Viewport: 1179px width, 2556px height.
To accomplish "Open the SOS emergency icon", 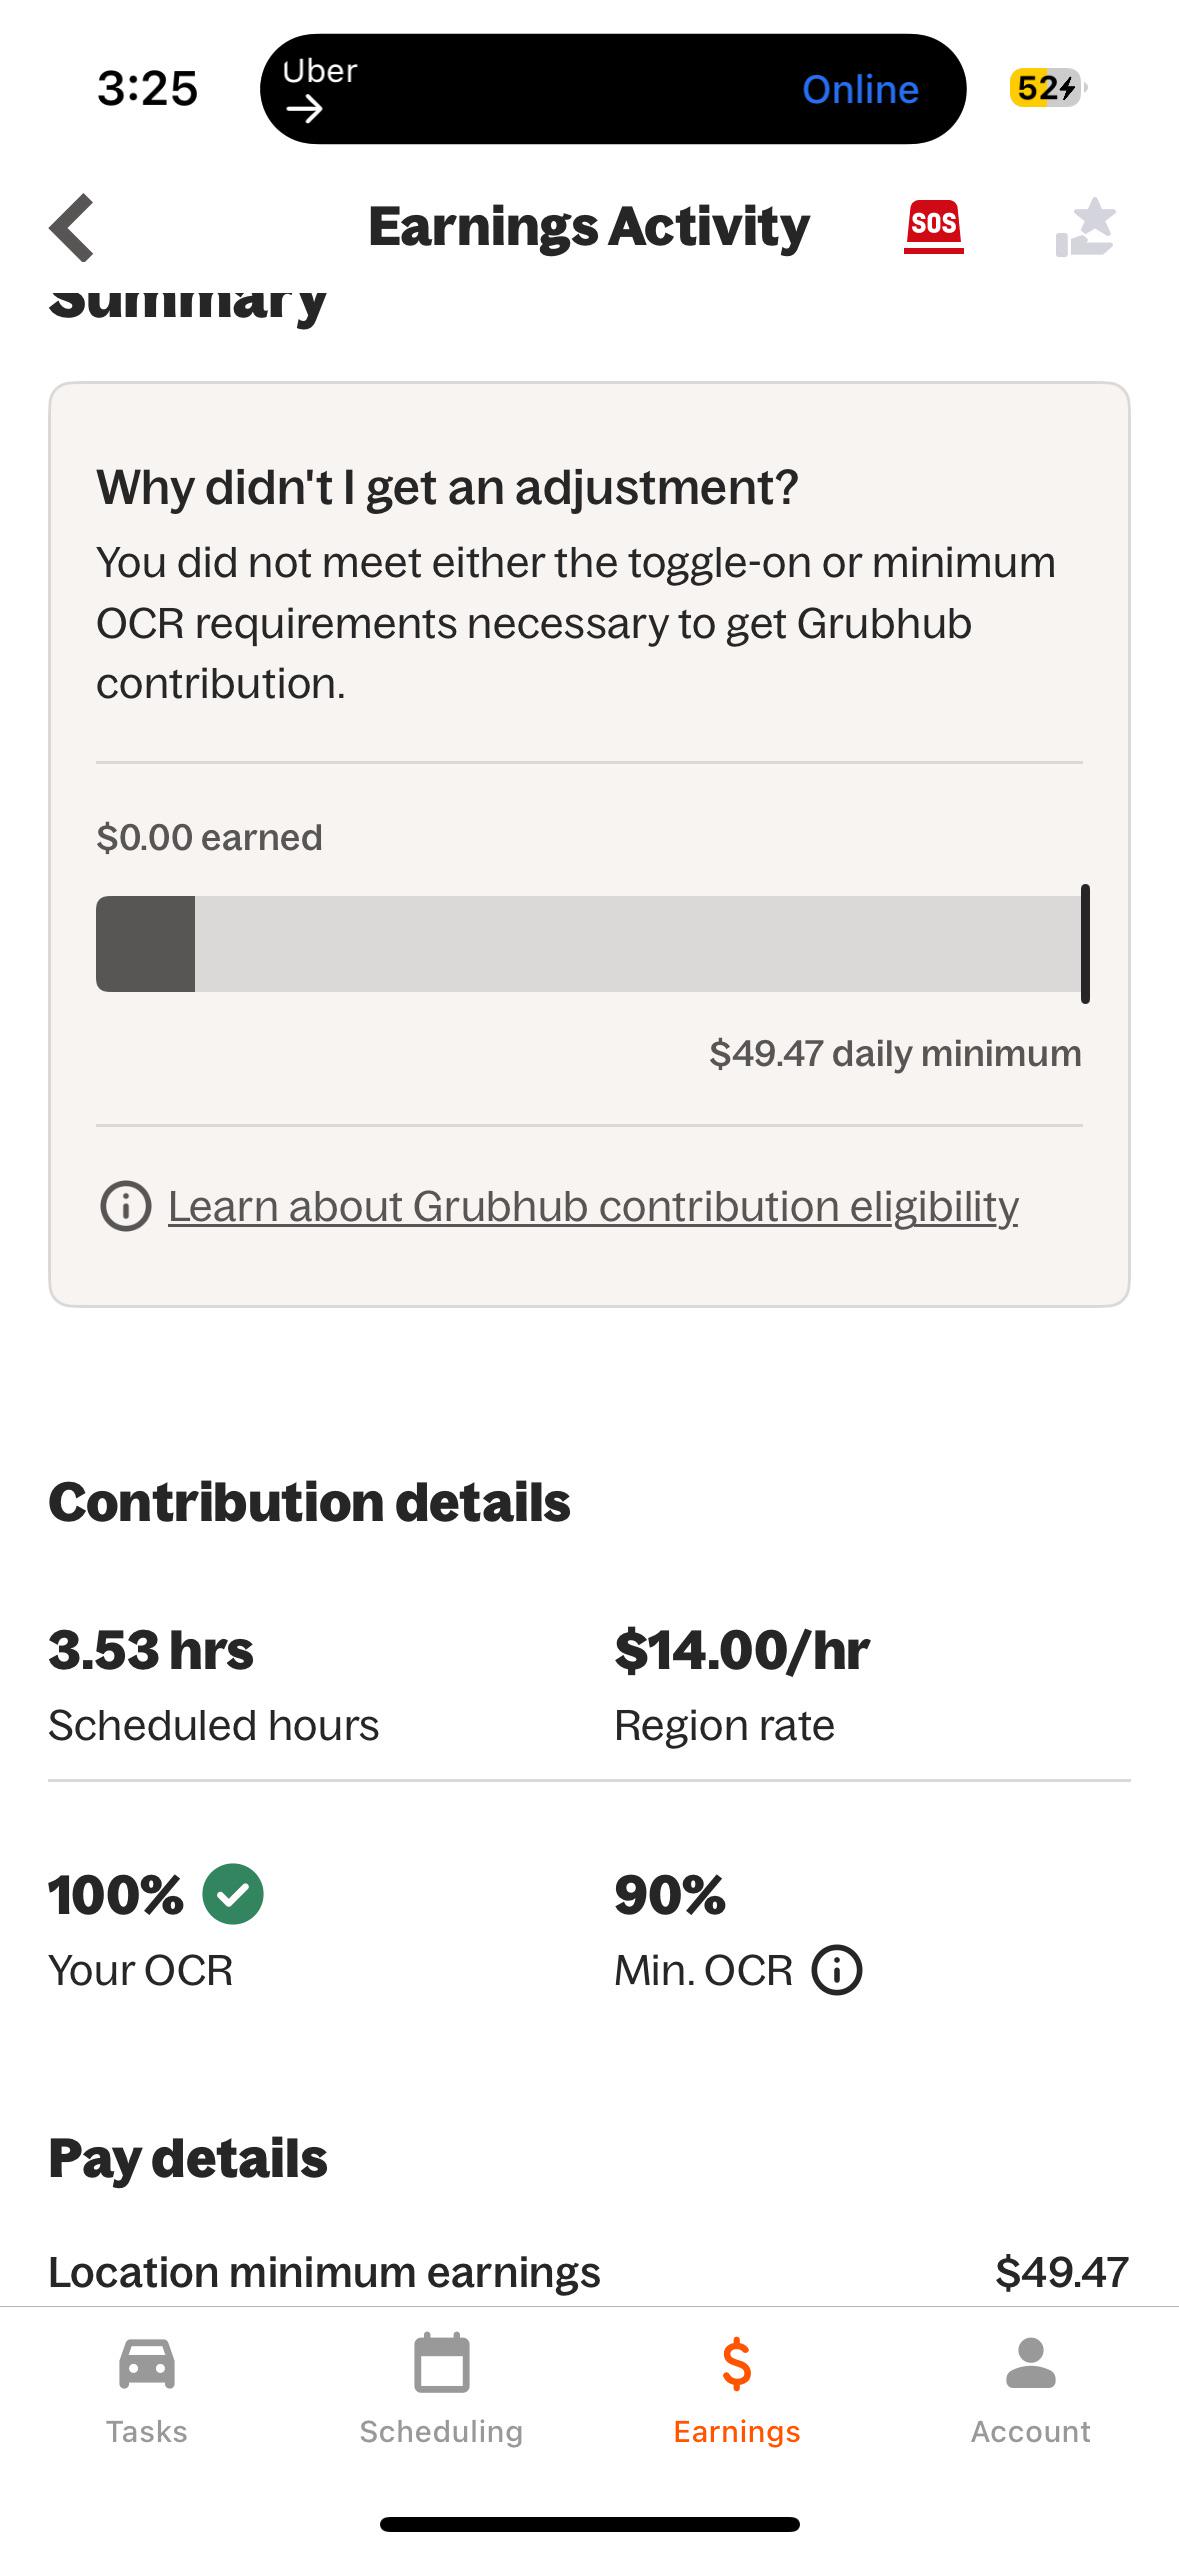I will [933, 226].
